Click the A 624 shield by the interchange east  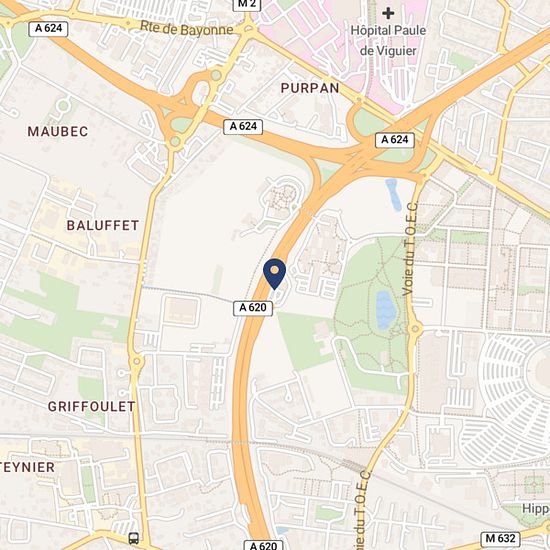395,140
